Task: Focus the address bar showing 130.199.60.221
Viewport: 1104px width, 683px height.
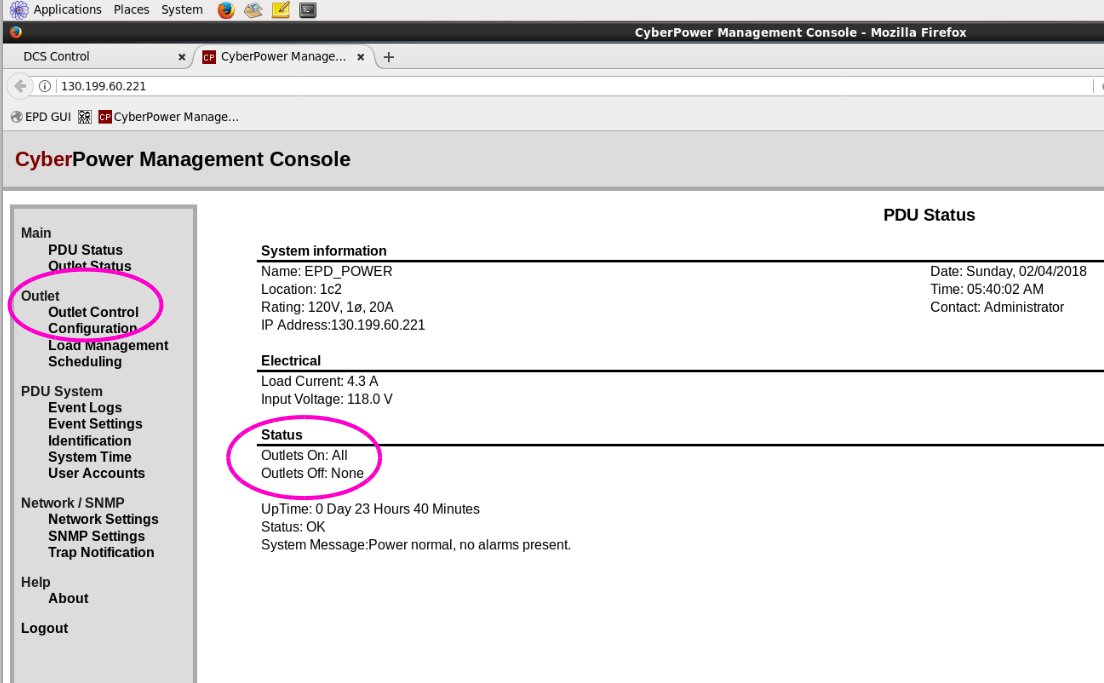Action: point(563,86)
